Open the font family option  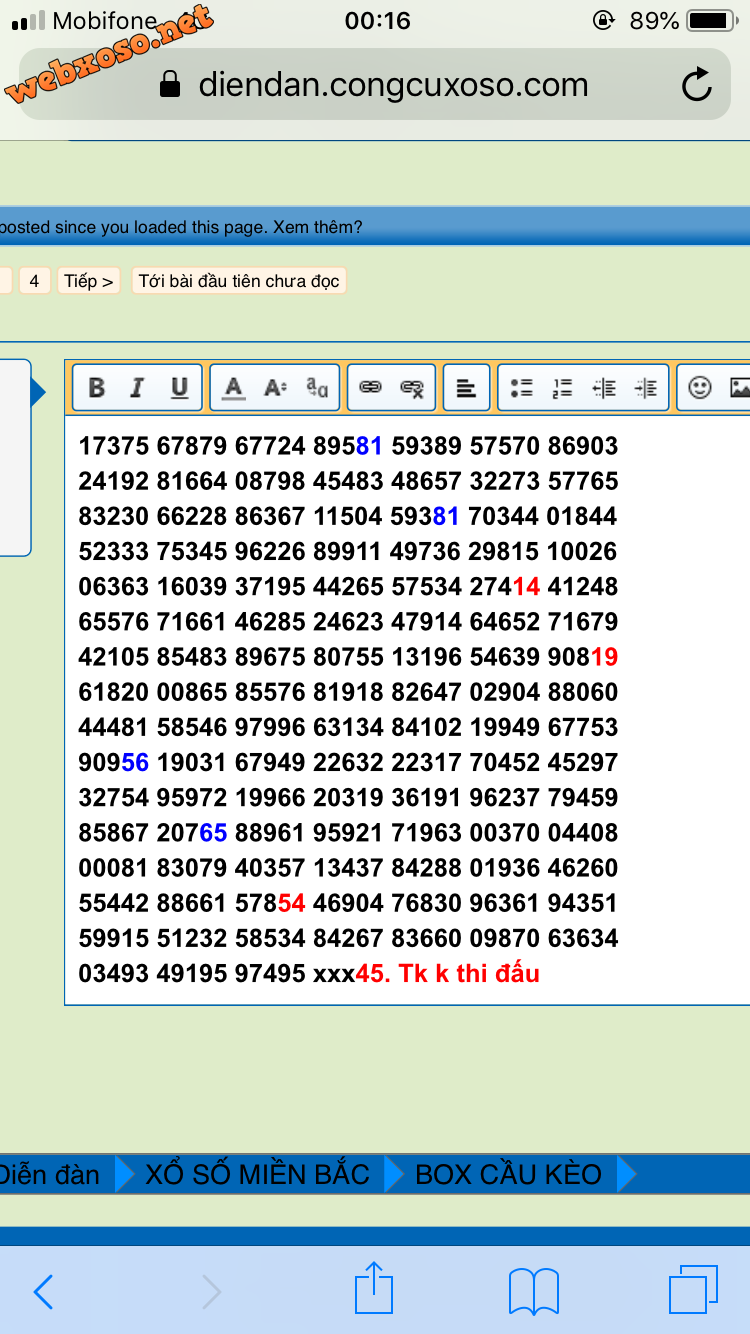coord(317,388)
